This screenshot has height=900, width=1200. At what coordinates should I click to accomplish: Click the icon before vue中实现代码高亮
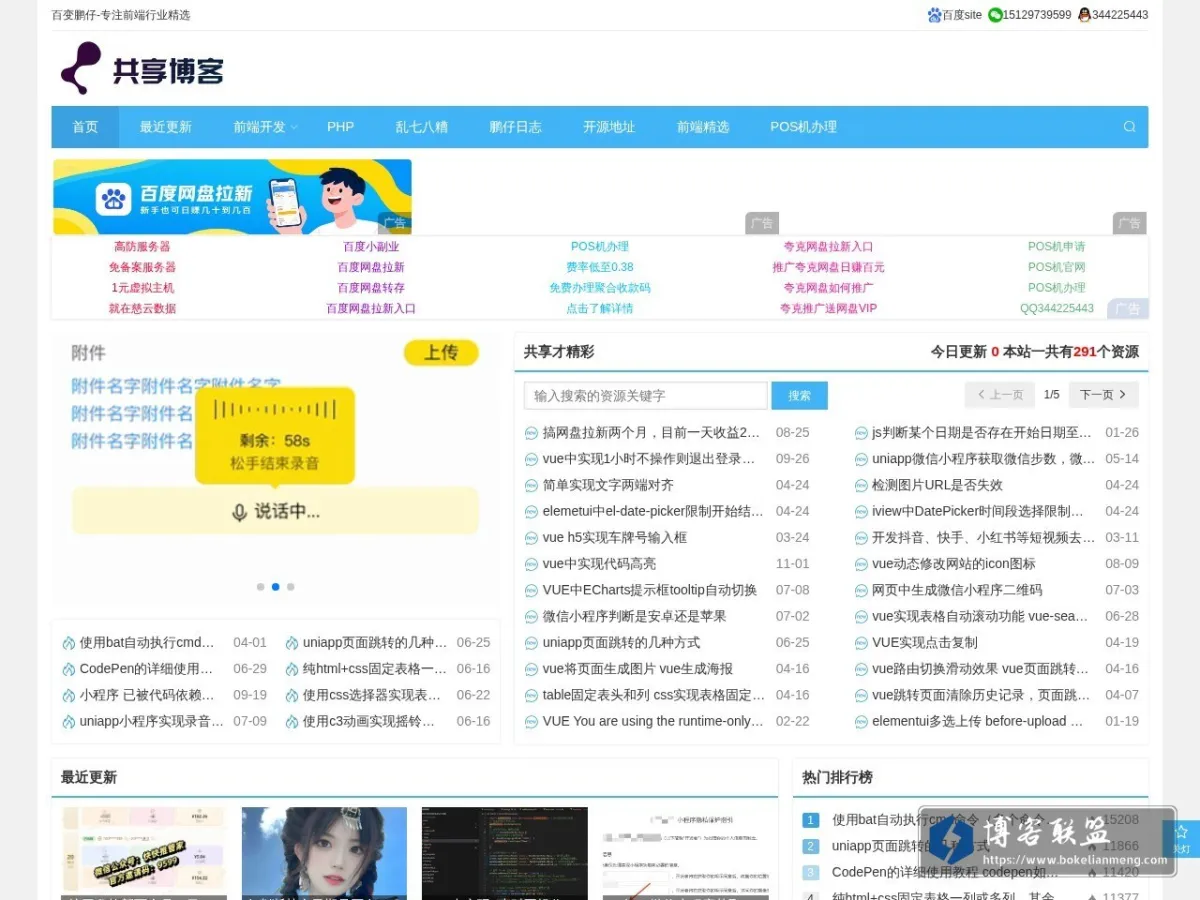click(x=532, y=564)
